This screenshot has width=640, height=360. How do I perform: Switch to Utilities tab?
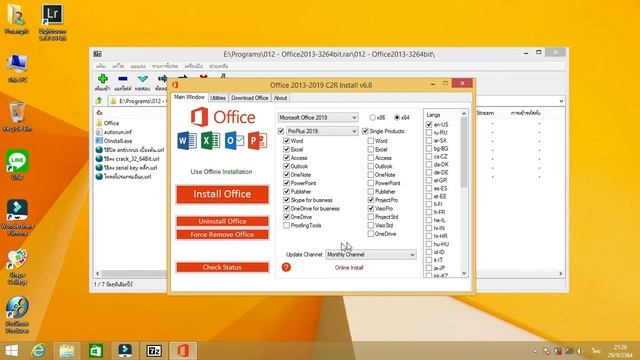tap(218, 98)
